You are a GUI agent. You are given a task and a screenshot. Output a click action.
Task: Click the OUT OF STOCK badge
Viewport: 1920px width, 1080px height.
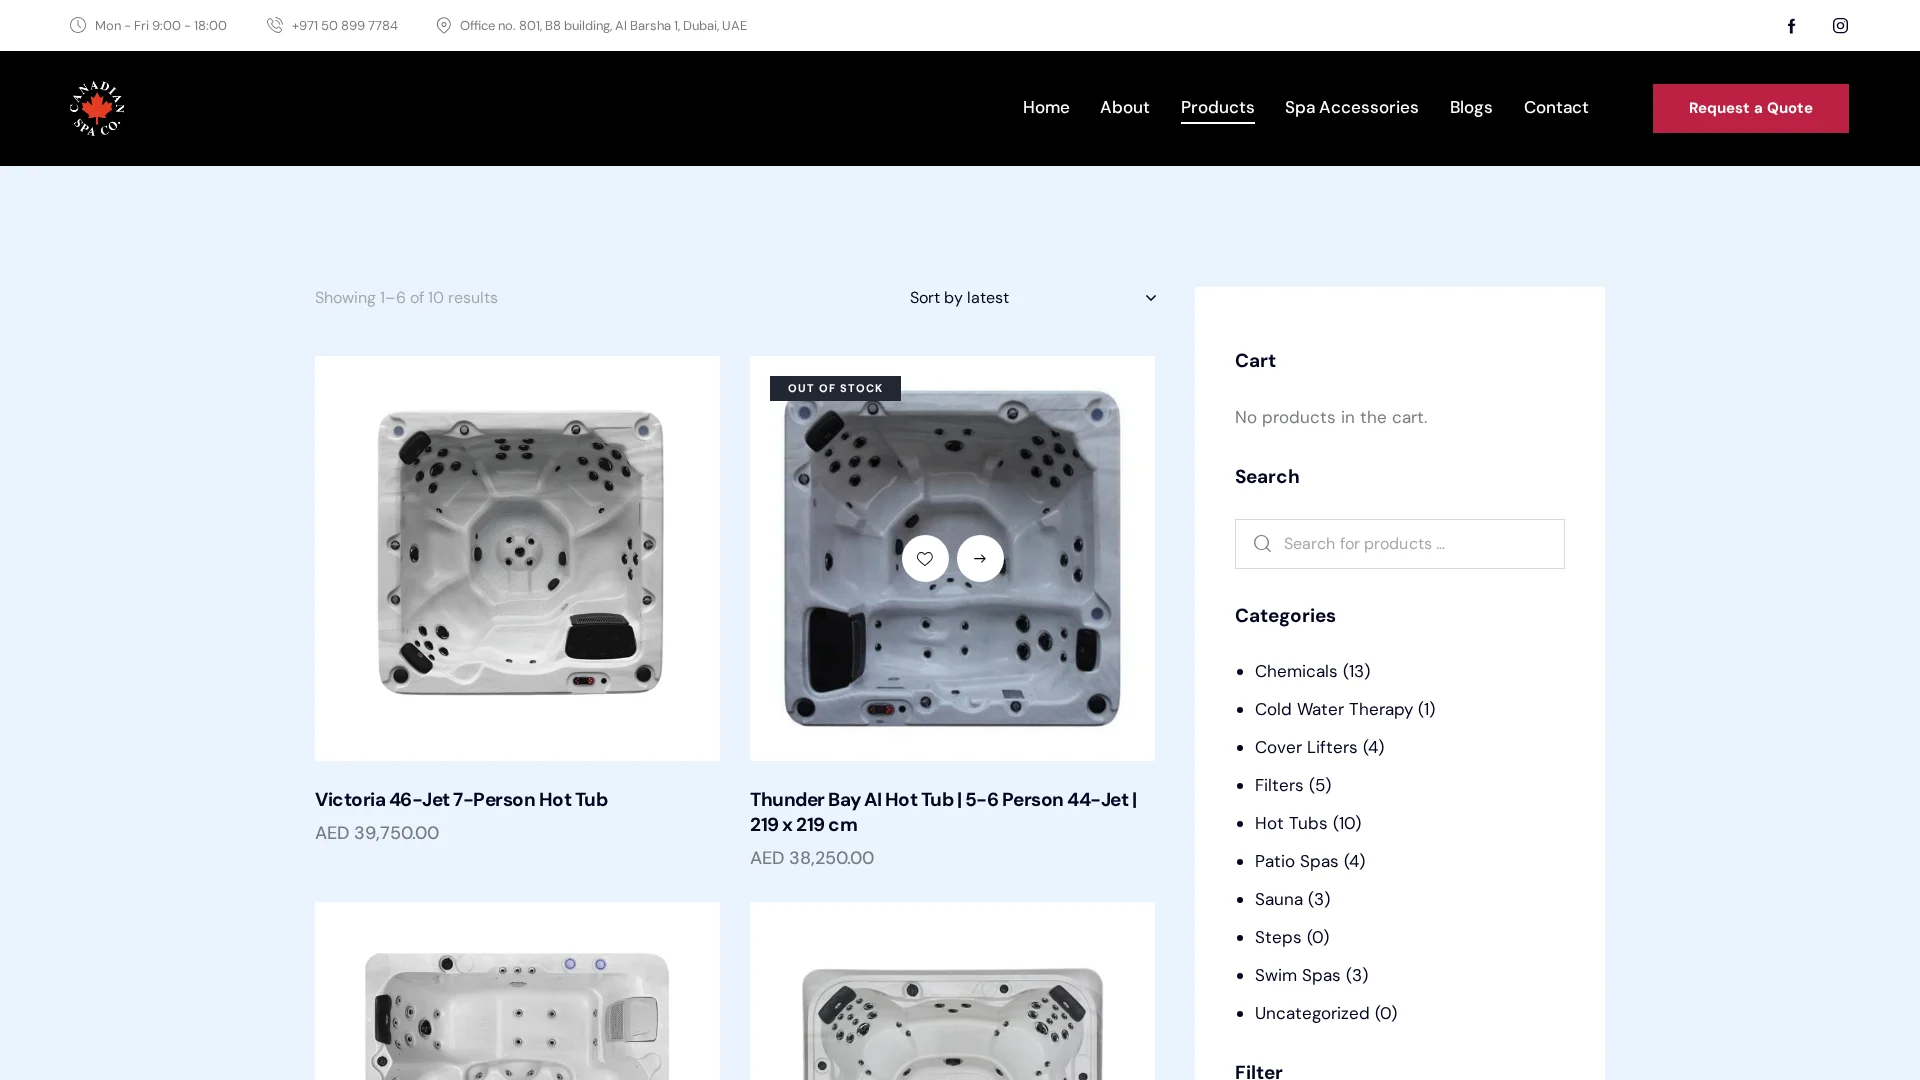835,388
